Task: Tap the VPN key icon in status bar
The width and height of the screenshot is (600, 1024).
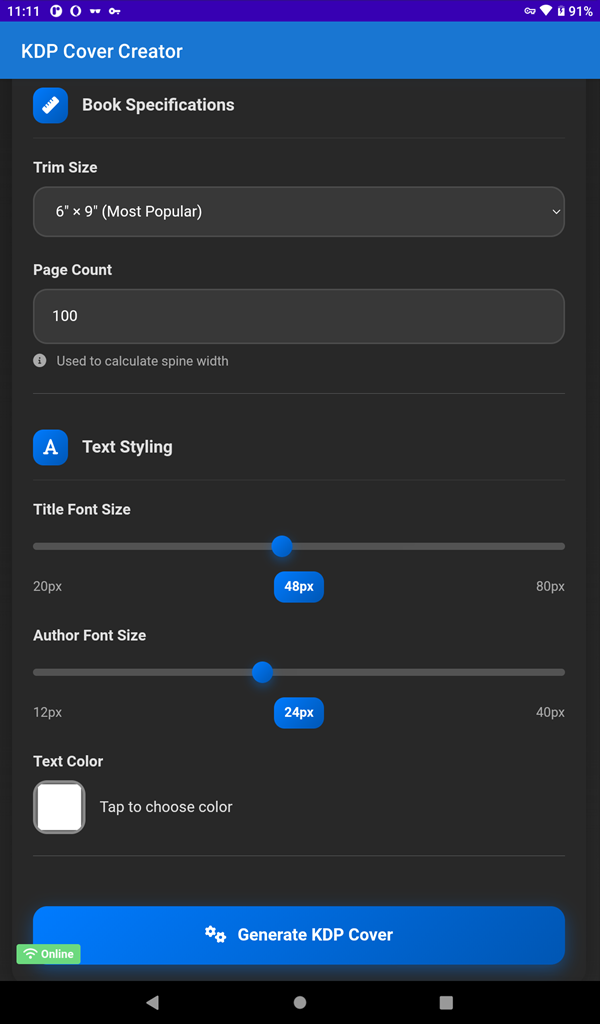Action: [530, 11]
